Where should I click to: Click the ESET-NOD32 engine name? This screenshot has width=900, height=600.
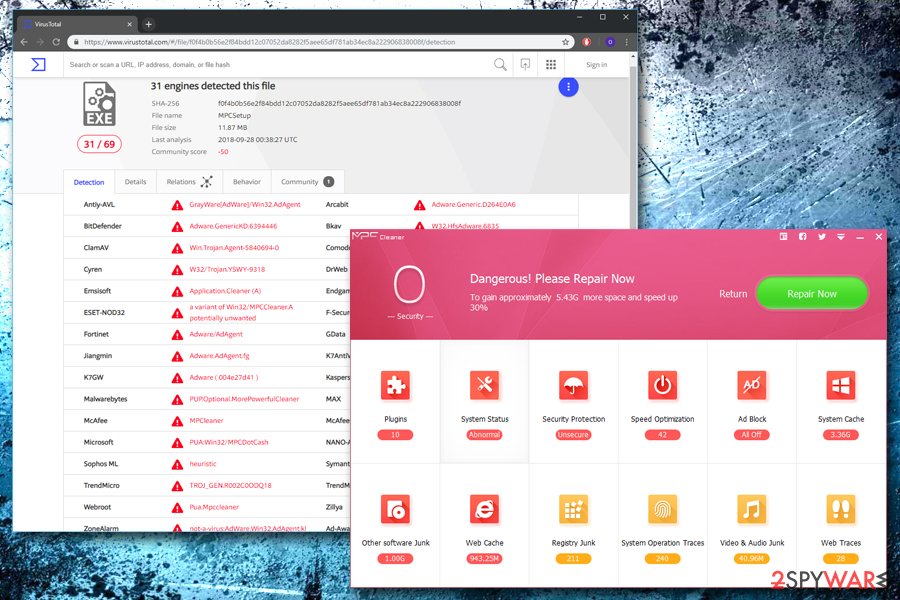(x=104, y=312)
